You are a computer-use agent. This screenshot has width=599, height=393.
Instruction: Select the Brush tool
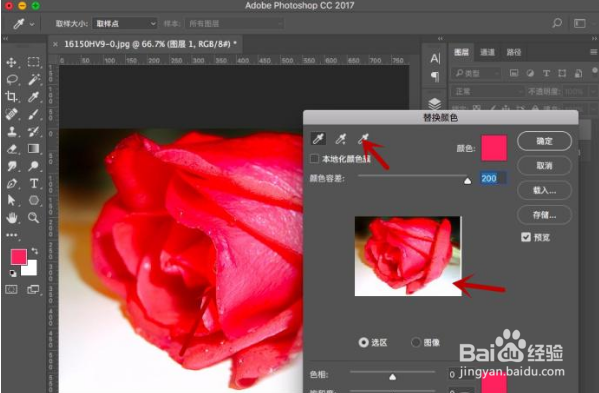34,114
